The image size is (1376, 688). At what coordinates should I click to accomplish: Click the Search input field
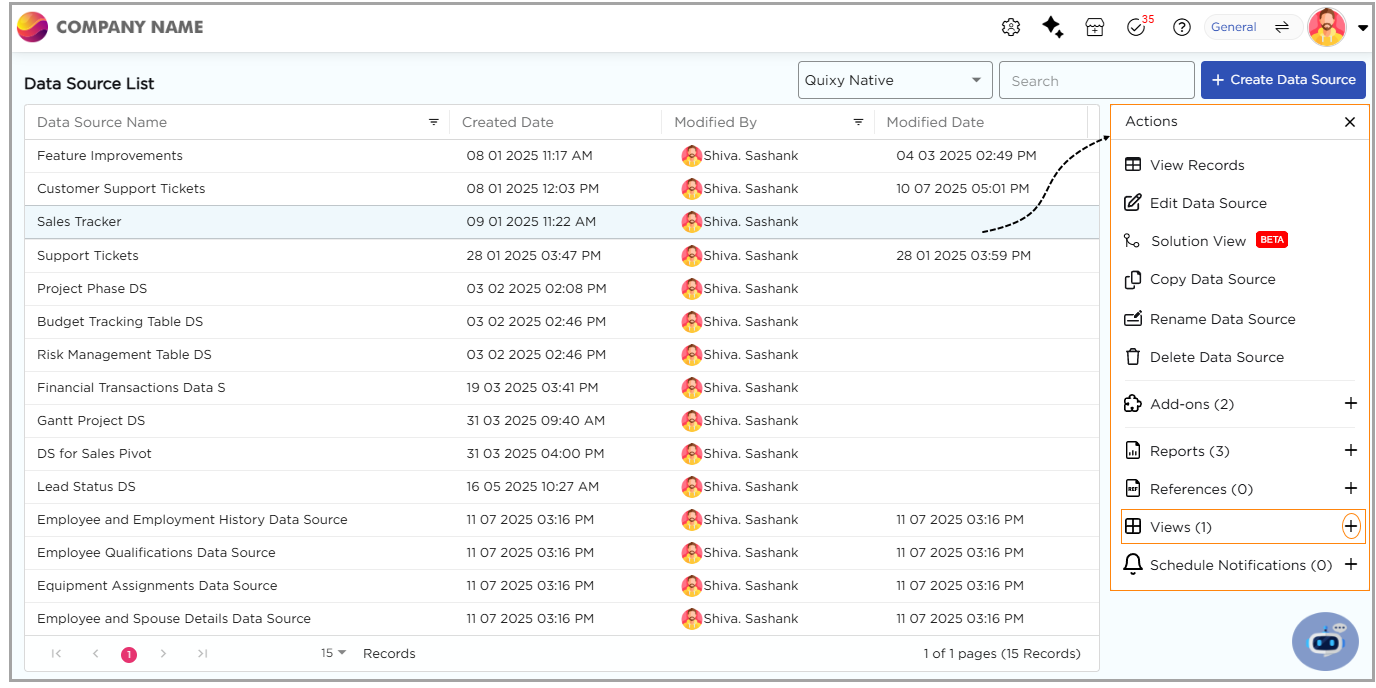(1096, 81)
